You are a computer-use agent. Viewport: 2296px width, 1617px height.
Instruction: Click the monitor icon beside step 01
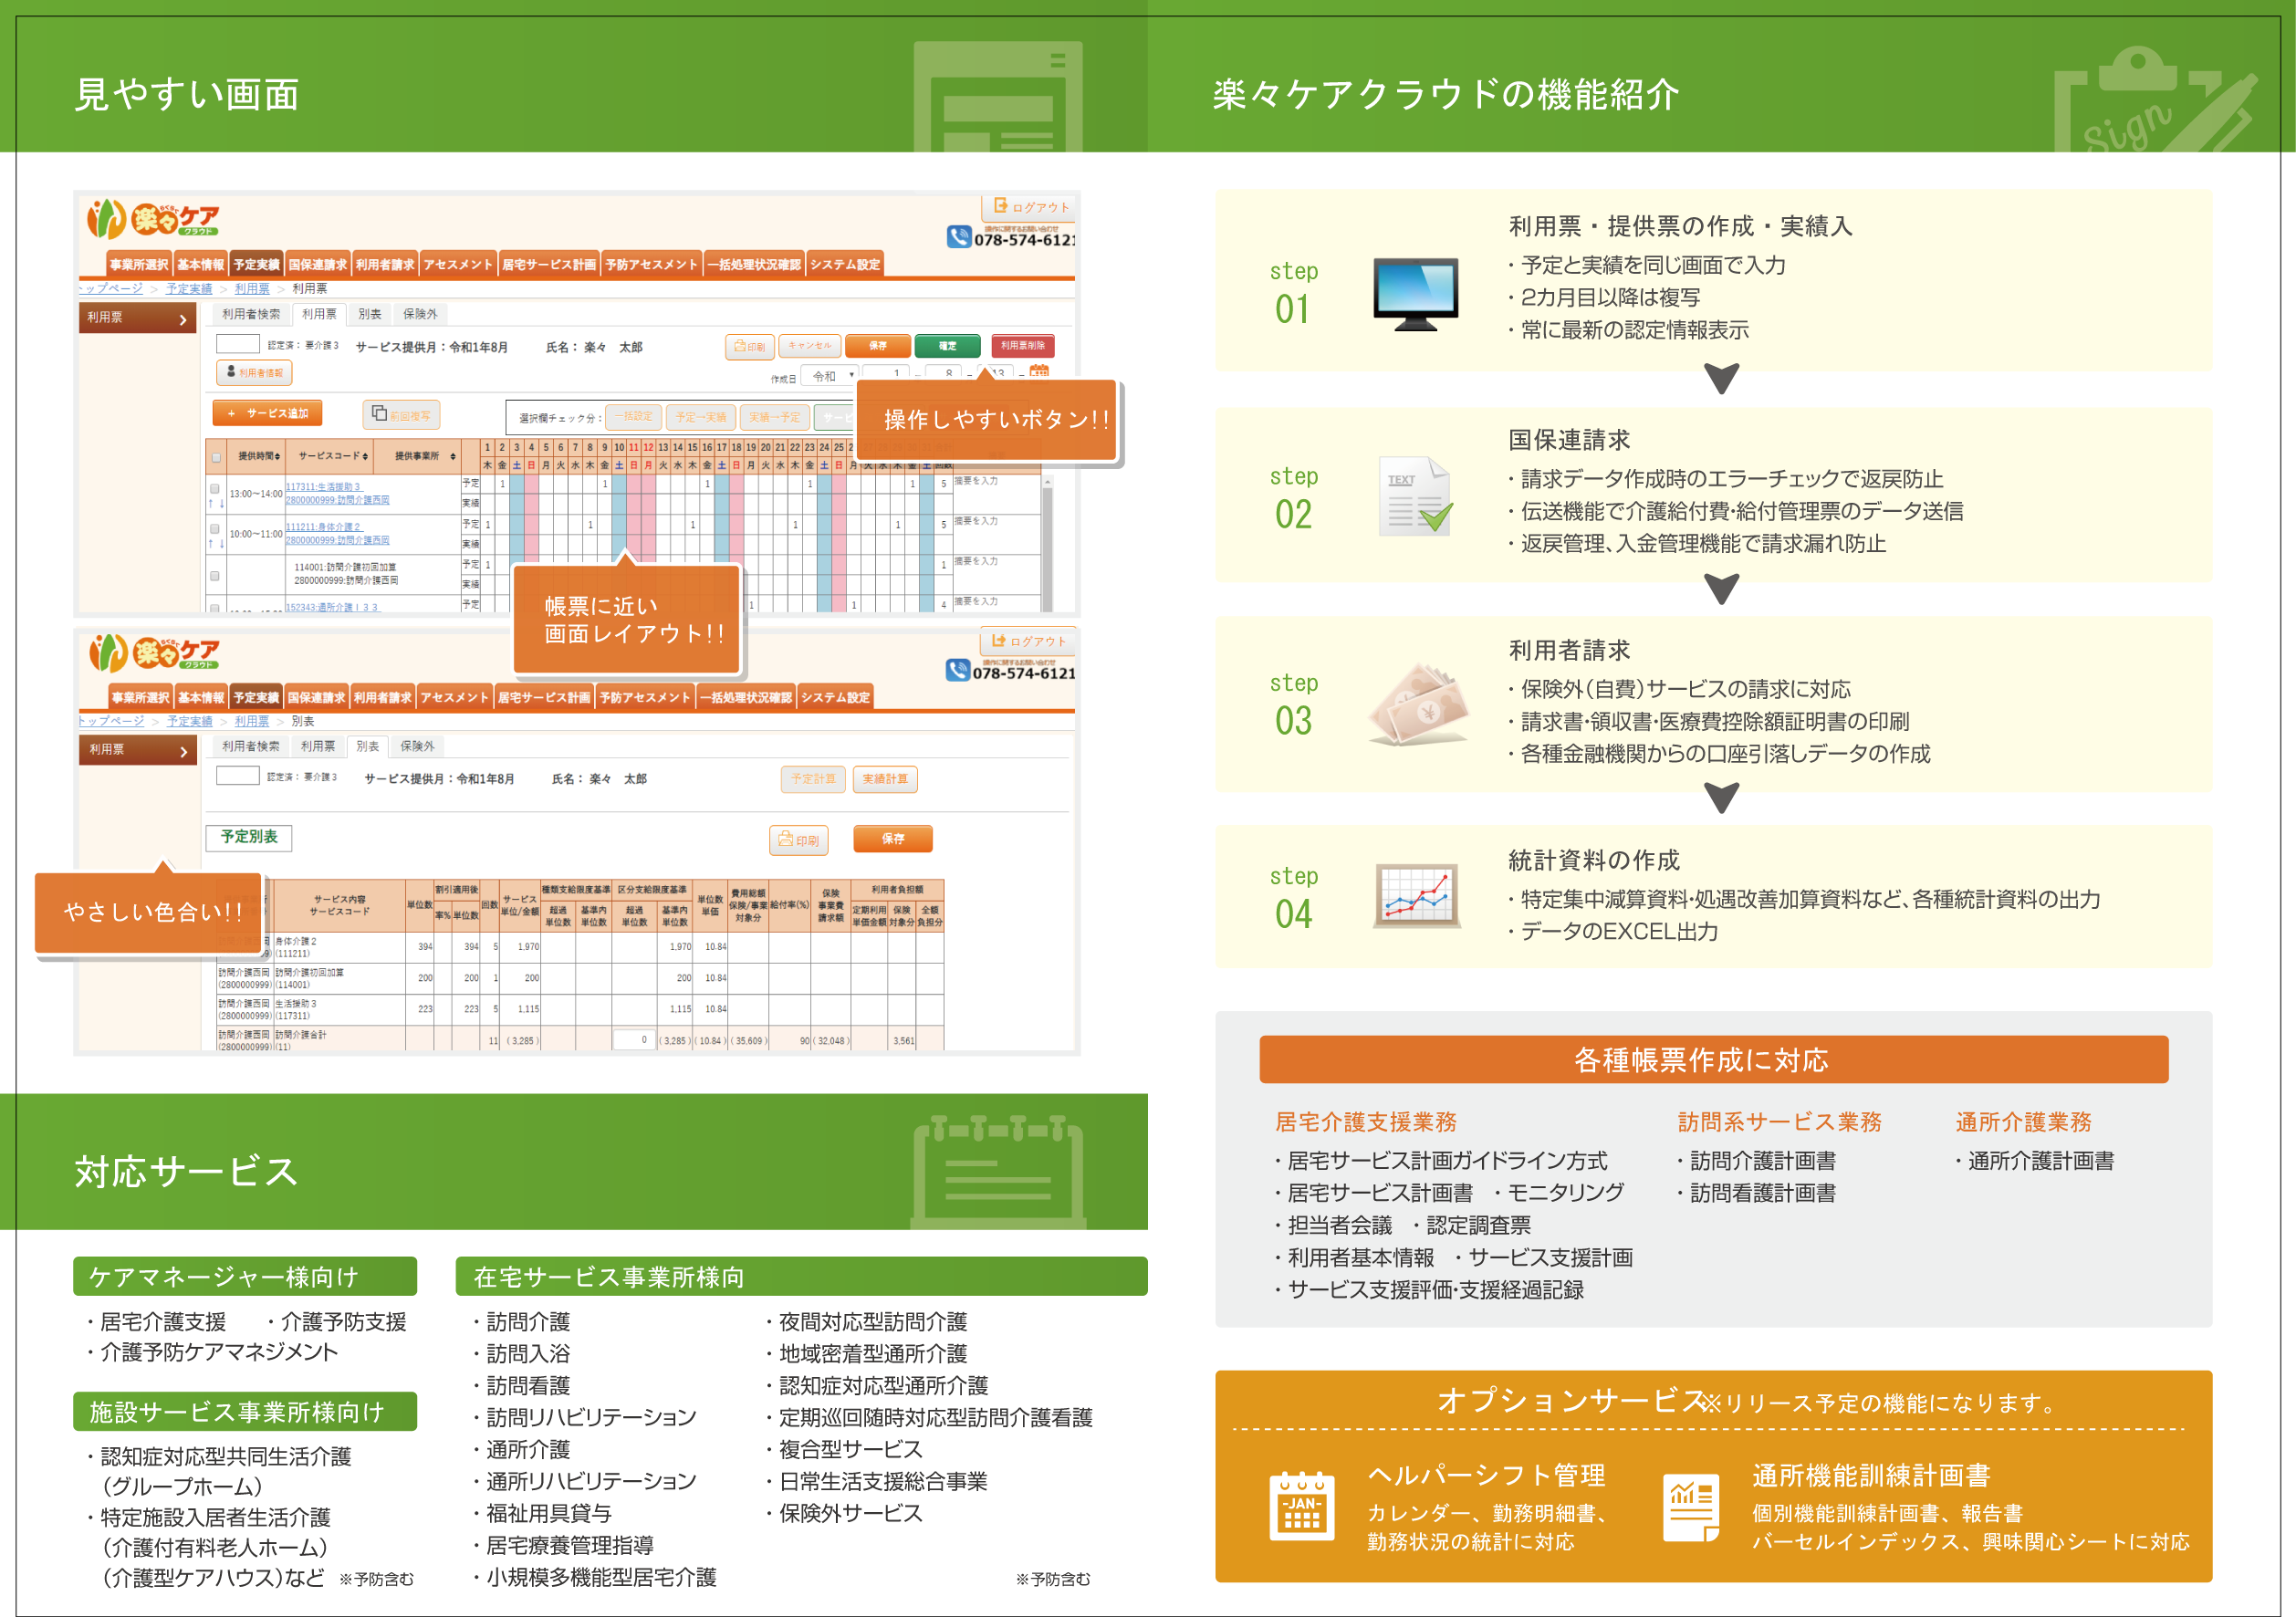tap(1415, 295)
